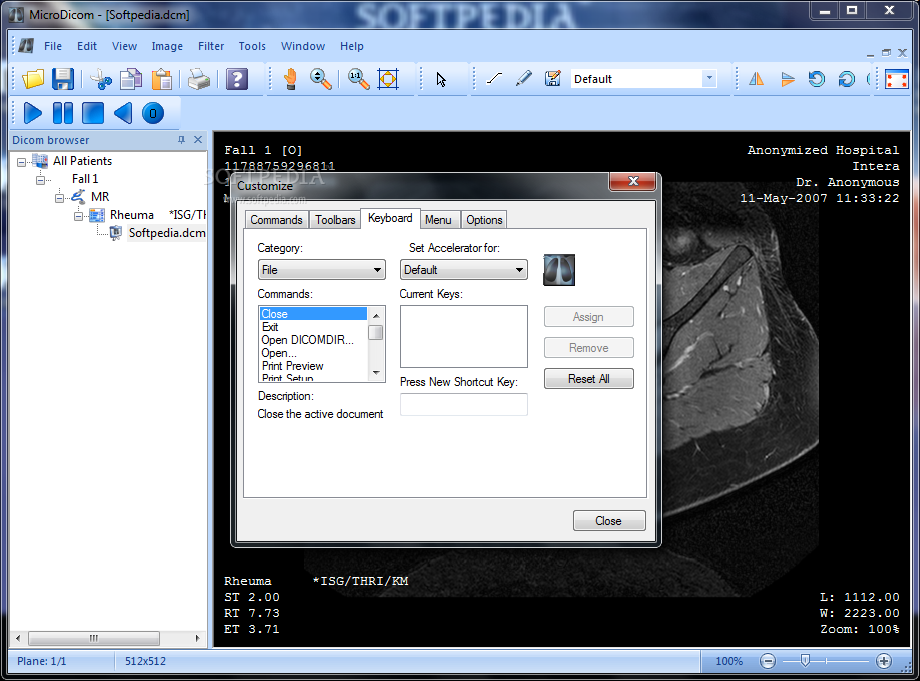Open the window preset Default dropdown in toolbar

[x=709, y=79]
